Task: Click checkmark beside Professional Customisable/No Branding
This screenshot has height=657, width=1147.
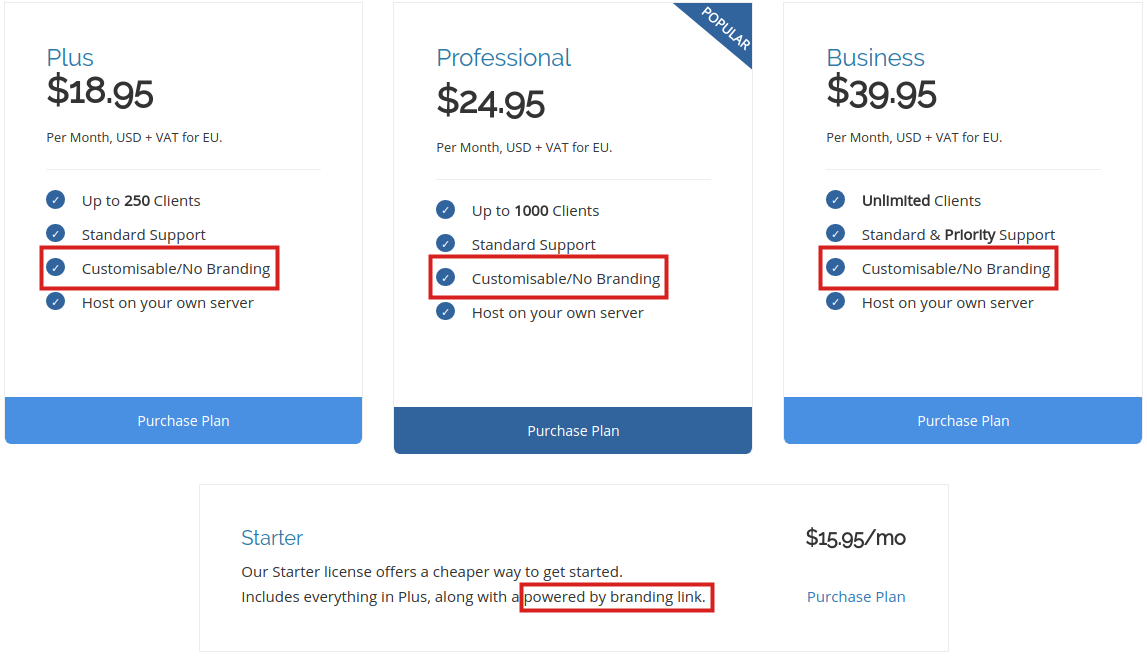Action: click(x=446, y=278)
